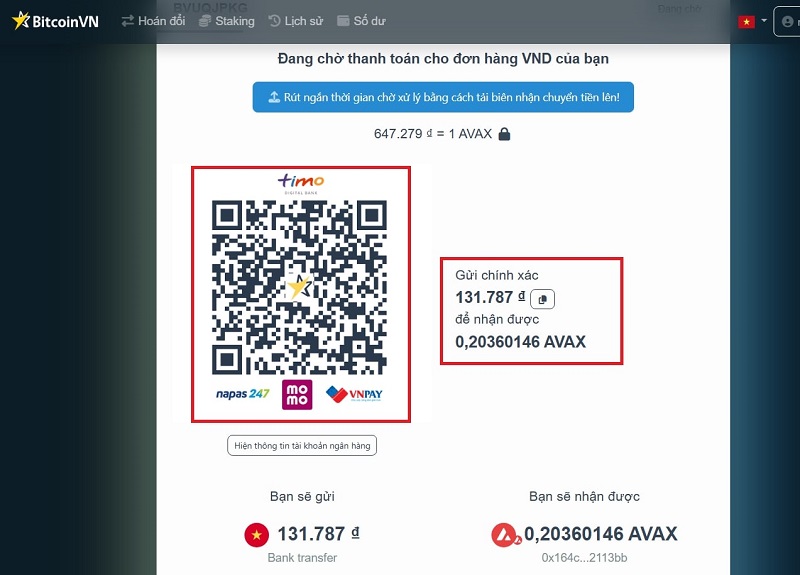
Task: Click the Vietnam flag language icon
Action: point(746,21)
